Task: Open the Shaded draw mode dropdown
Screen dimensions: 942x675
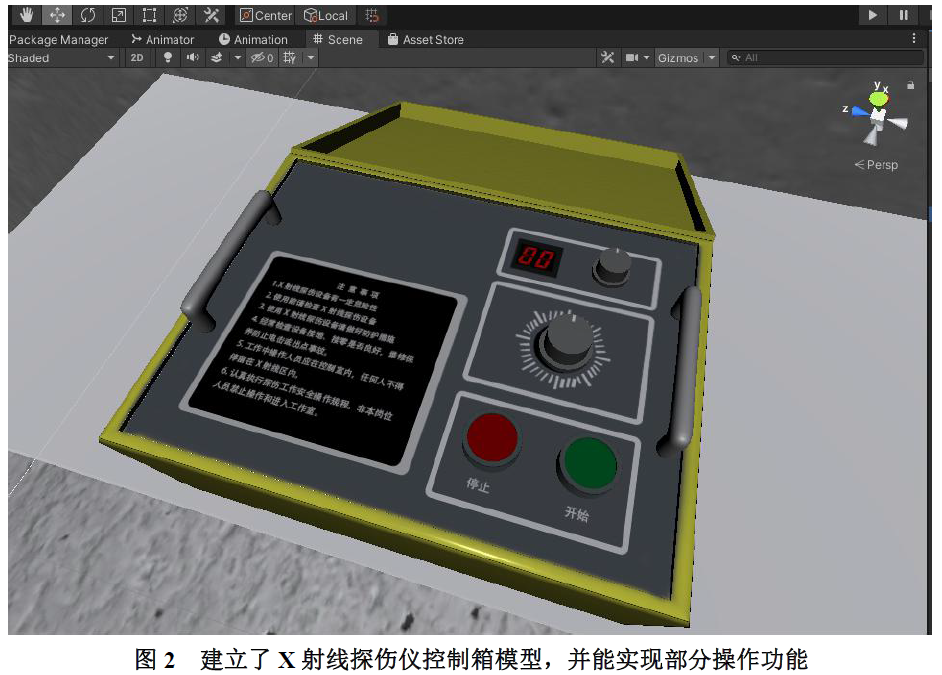Action: coord(62,58)
